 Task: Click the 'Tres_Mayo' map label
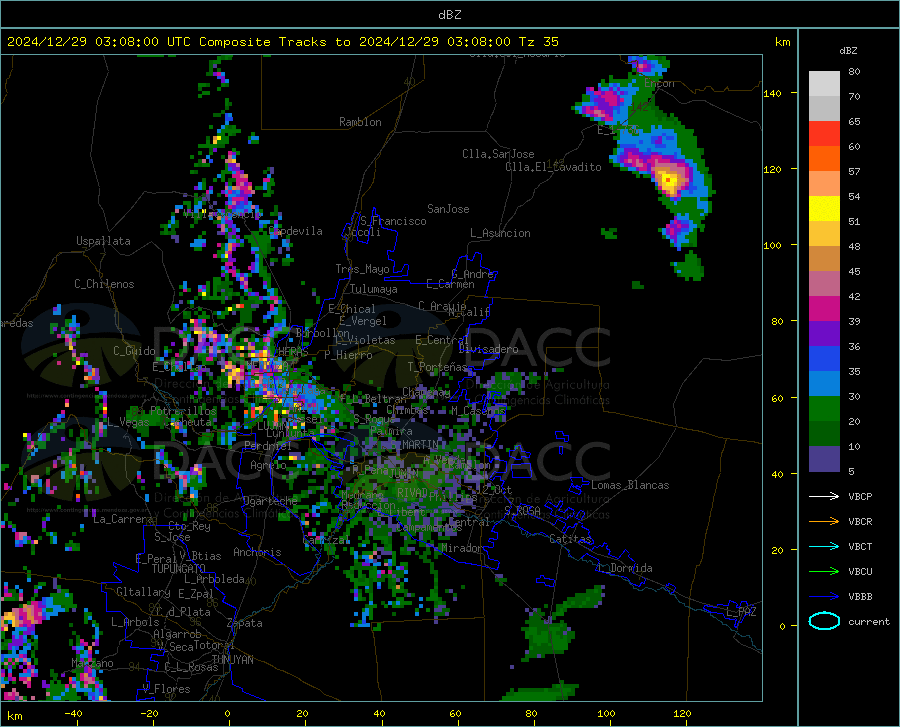tap(362, 269)
